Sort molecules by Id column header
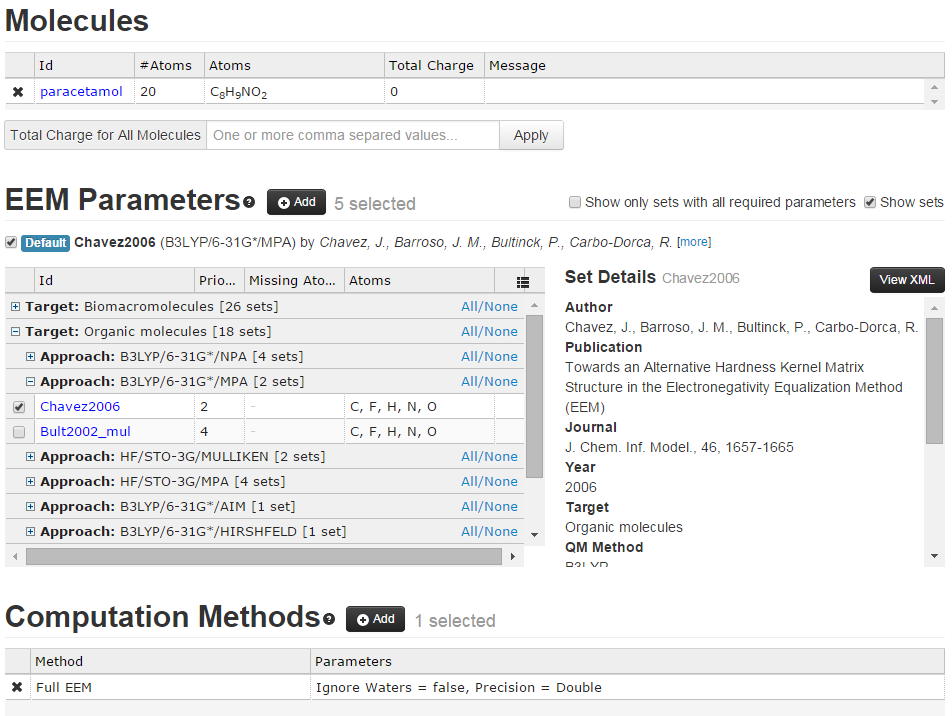The height and width of the screenshot is (716, 952). point(84,65)
